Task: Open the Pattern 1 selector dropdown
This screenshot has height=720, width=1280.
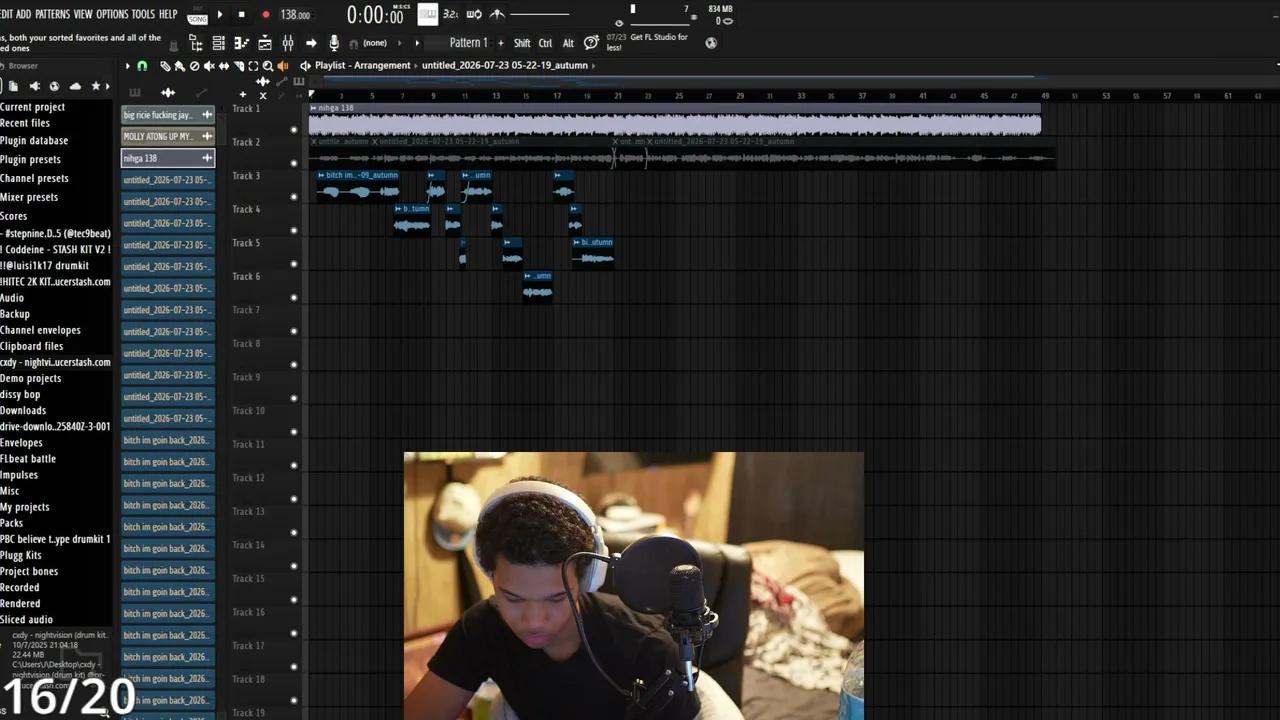Action: pos(468,43)
